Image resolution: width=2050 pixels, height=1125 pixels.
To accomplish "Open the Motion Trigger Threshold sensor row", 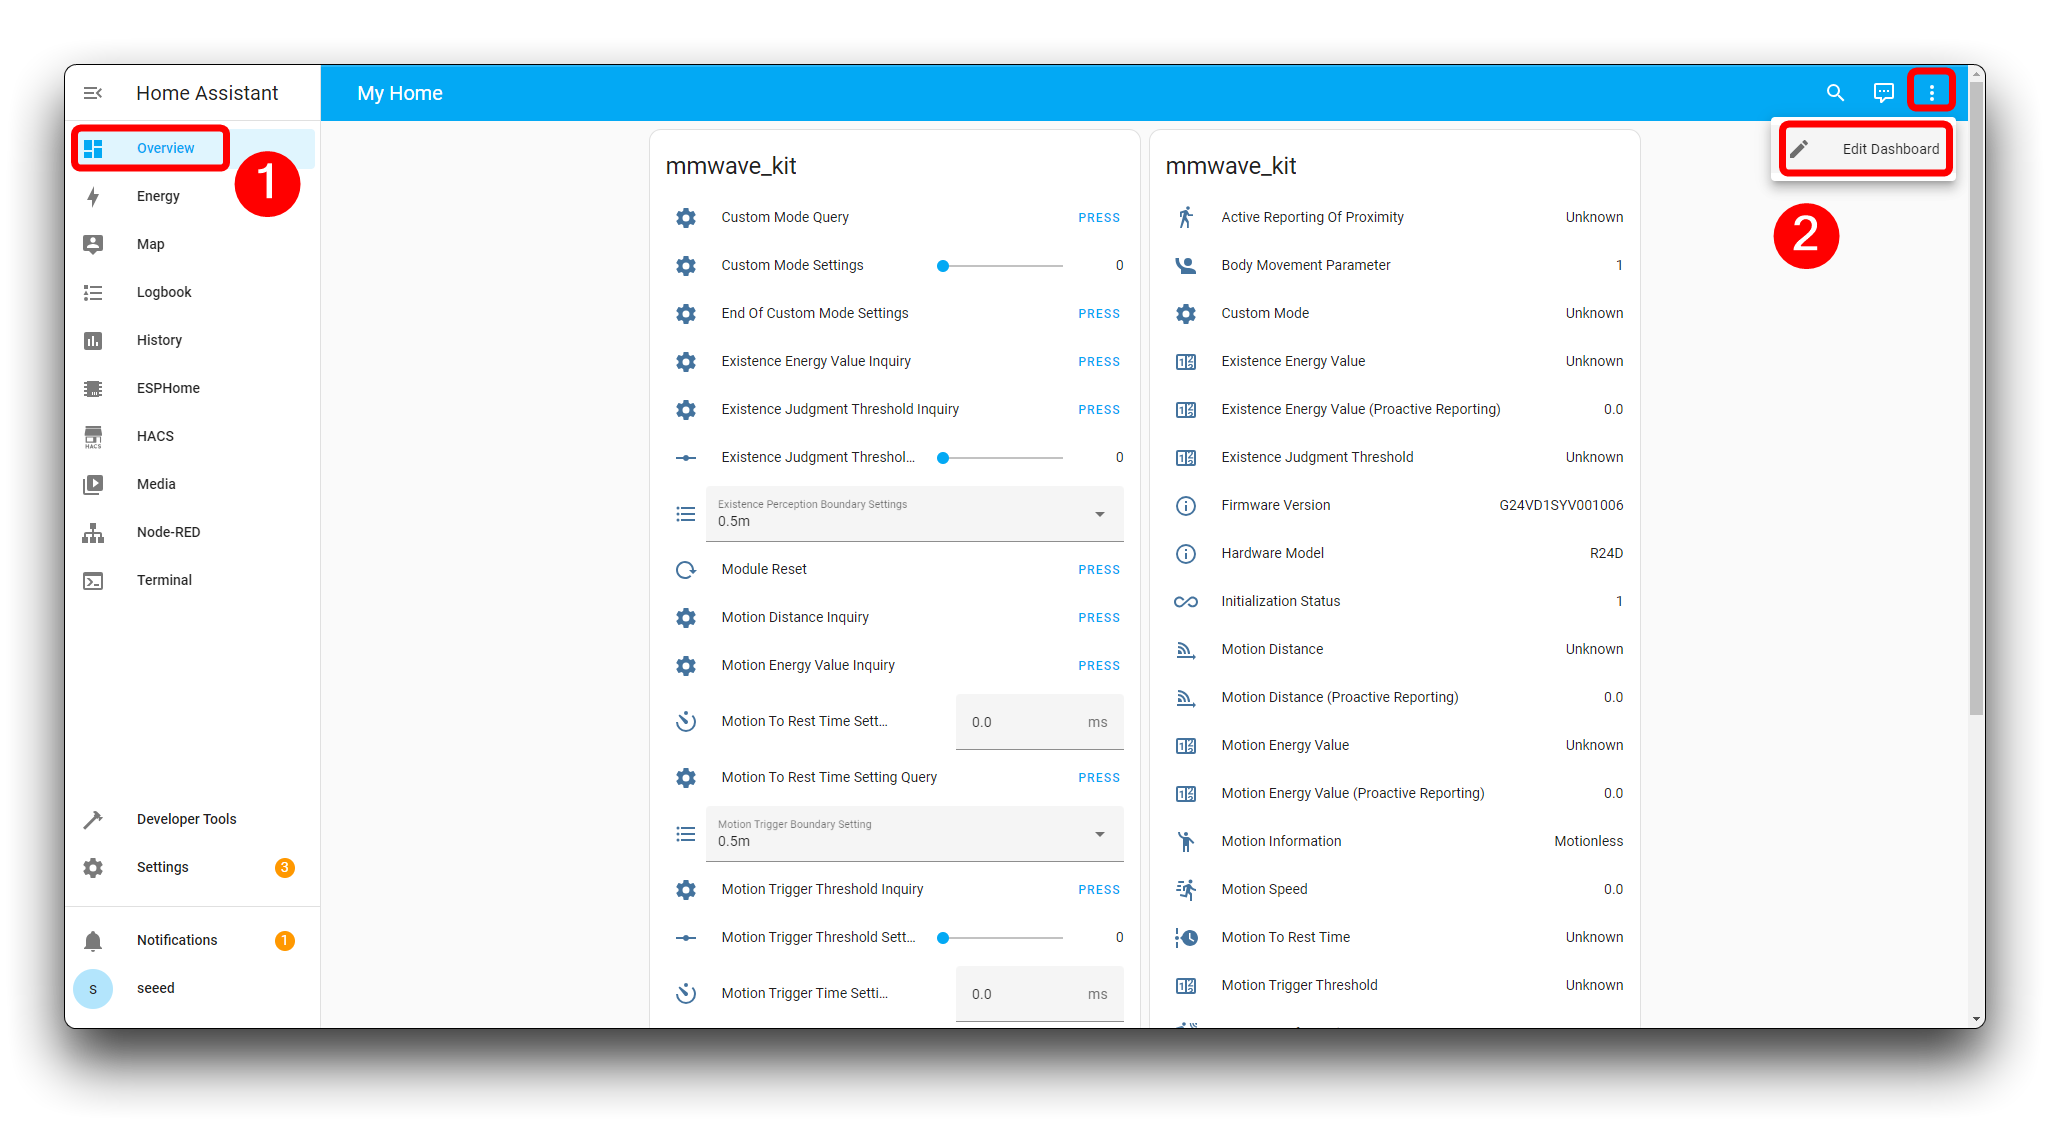I will (x=1395, y=985).
